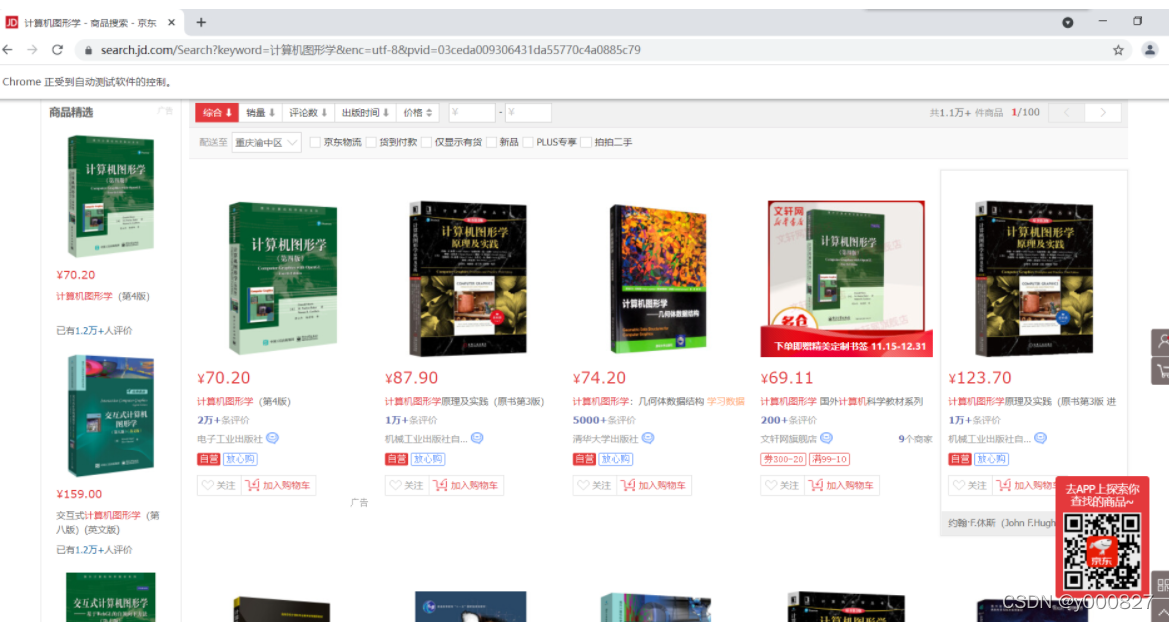Viewport: 1169px width, 622px height.
Task: Click chat icon next to 电子工业出版社
Action: [272, 439]
